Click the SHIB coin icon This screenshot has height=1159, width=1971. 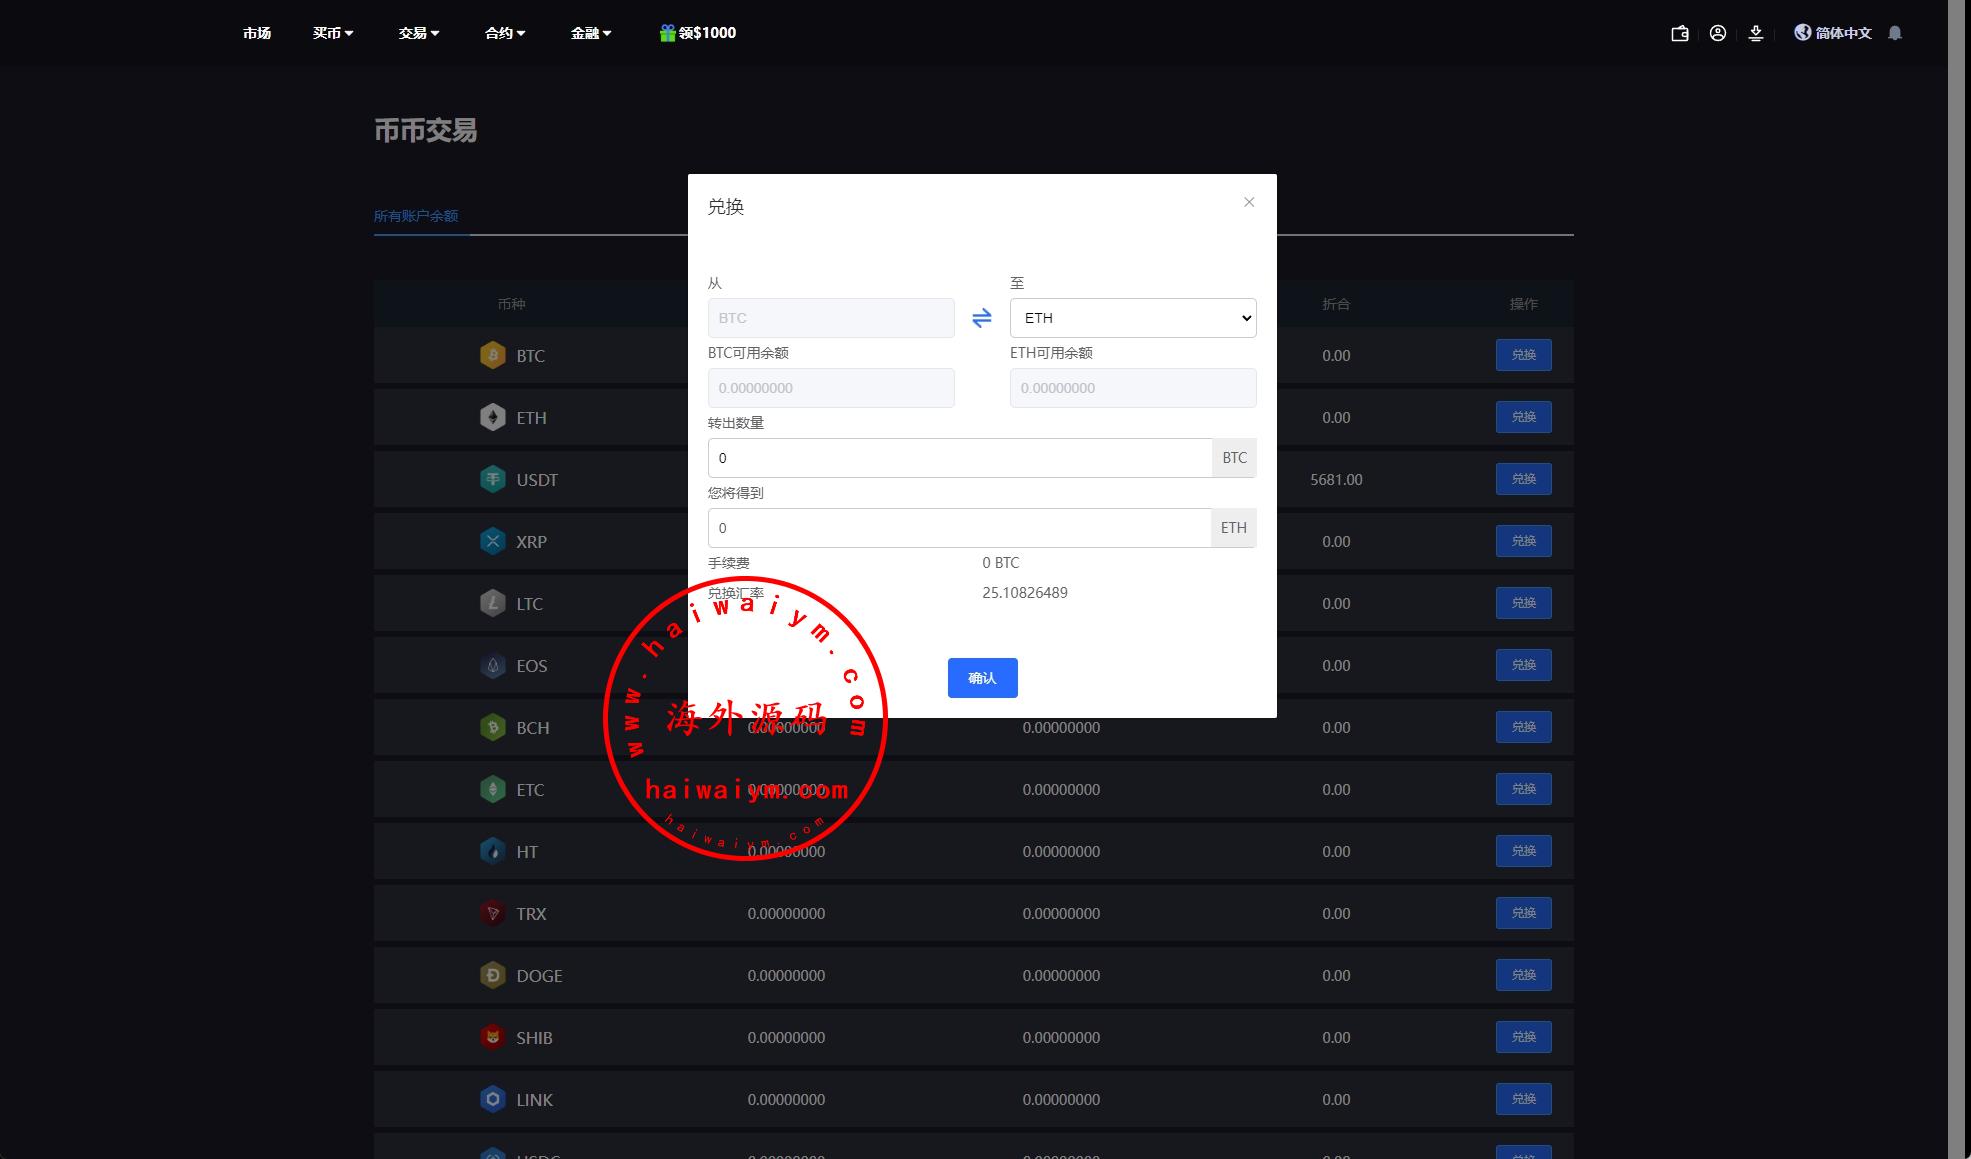(x=492, y=1037)
